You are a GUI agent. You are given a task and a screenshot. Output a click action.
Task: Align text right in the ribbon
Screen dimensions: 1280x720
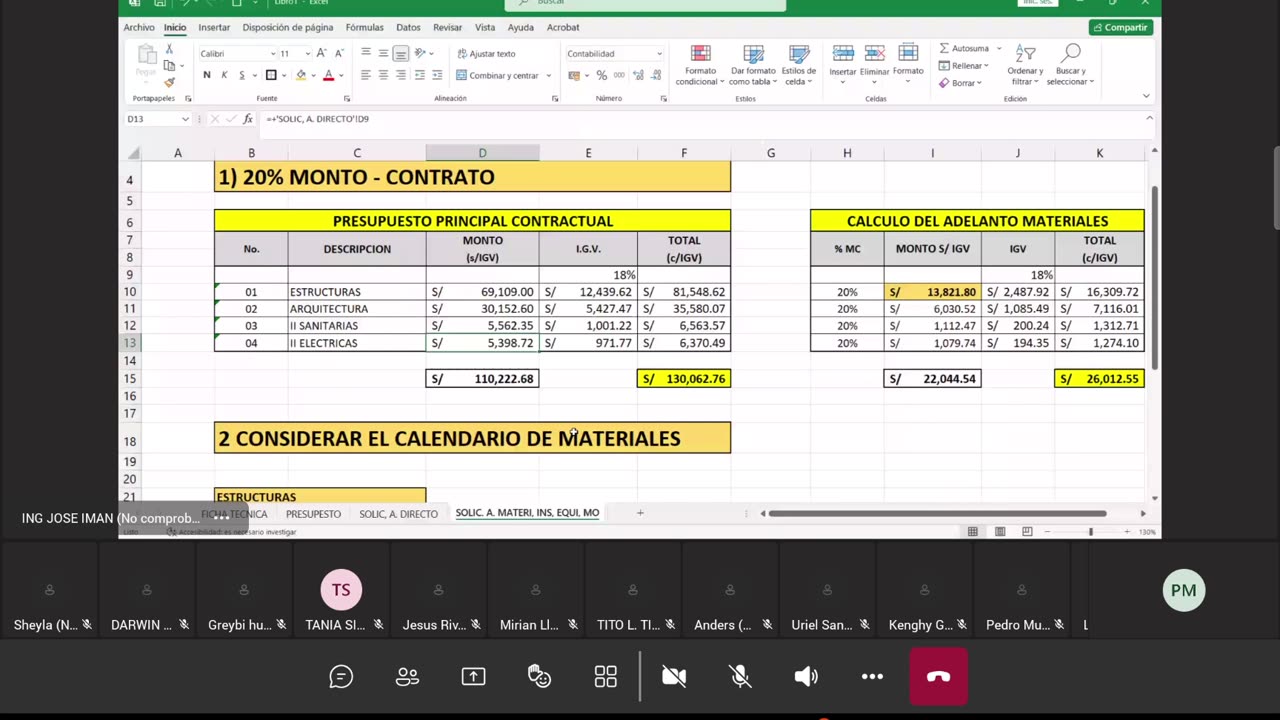401,75
